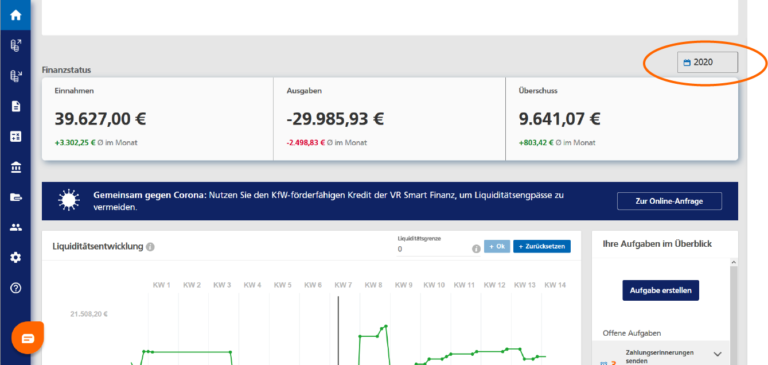Click the Ok button for Liquiditätsgrenze
Screen dimensions: 768x365
pos(497,246)
